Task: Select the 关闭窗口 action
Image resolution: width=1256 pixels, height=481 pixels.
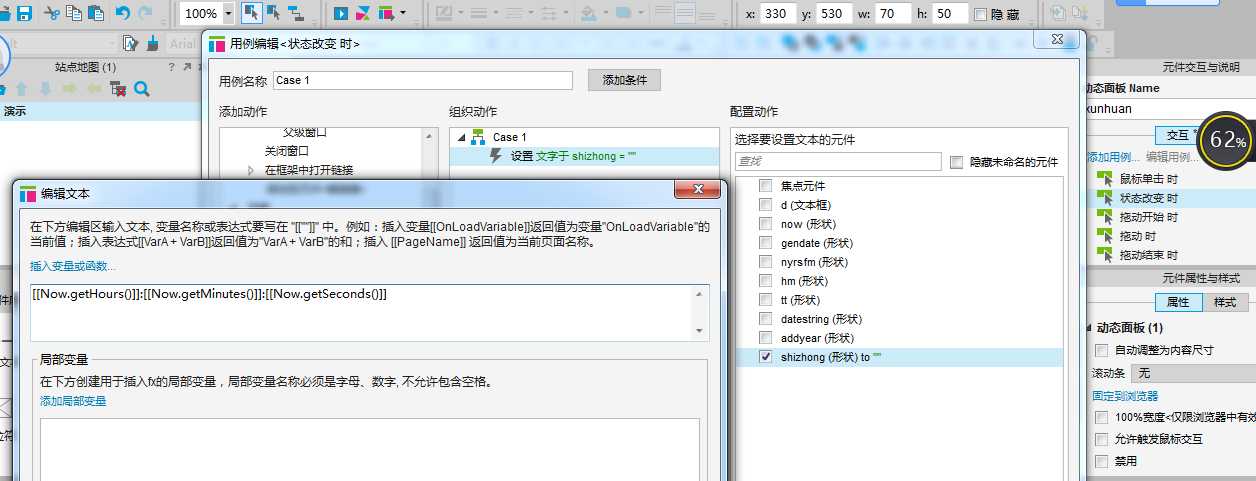Action: pos(287,151)
